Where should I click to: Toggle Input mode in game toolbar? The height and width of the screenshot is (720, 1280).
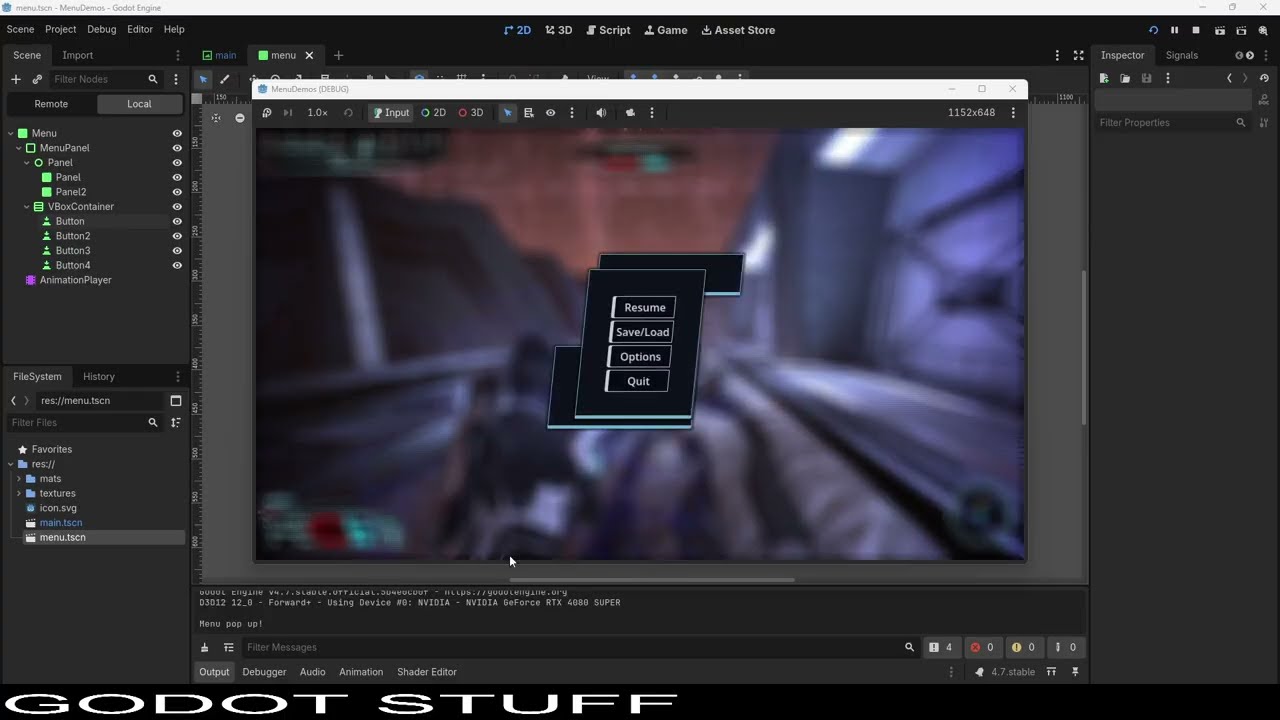tap(391, 113)
